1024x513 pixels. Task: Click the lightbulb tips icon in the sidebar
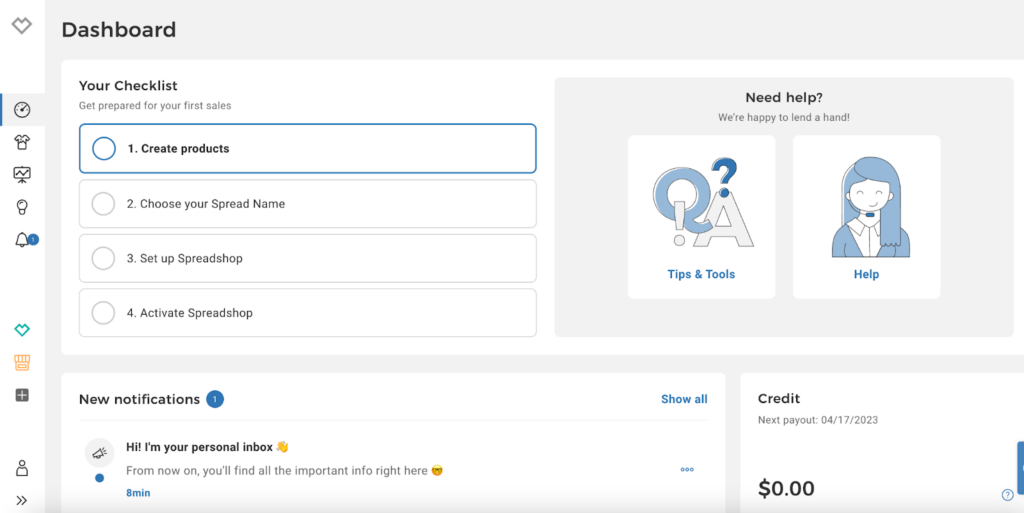[22, 207]
